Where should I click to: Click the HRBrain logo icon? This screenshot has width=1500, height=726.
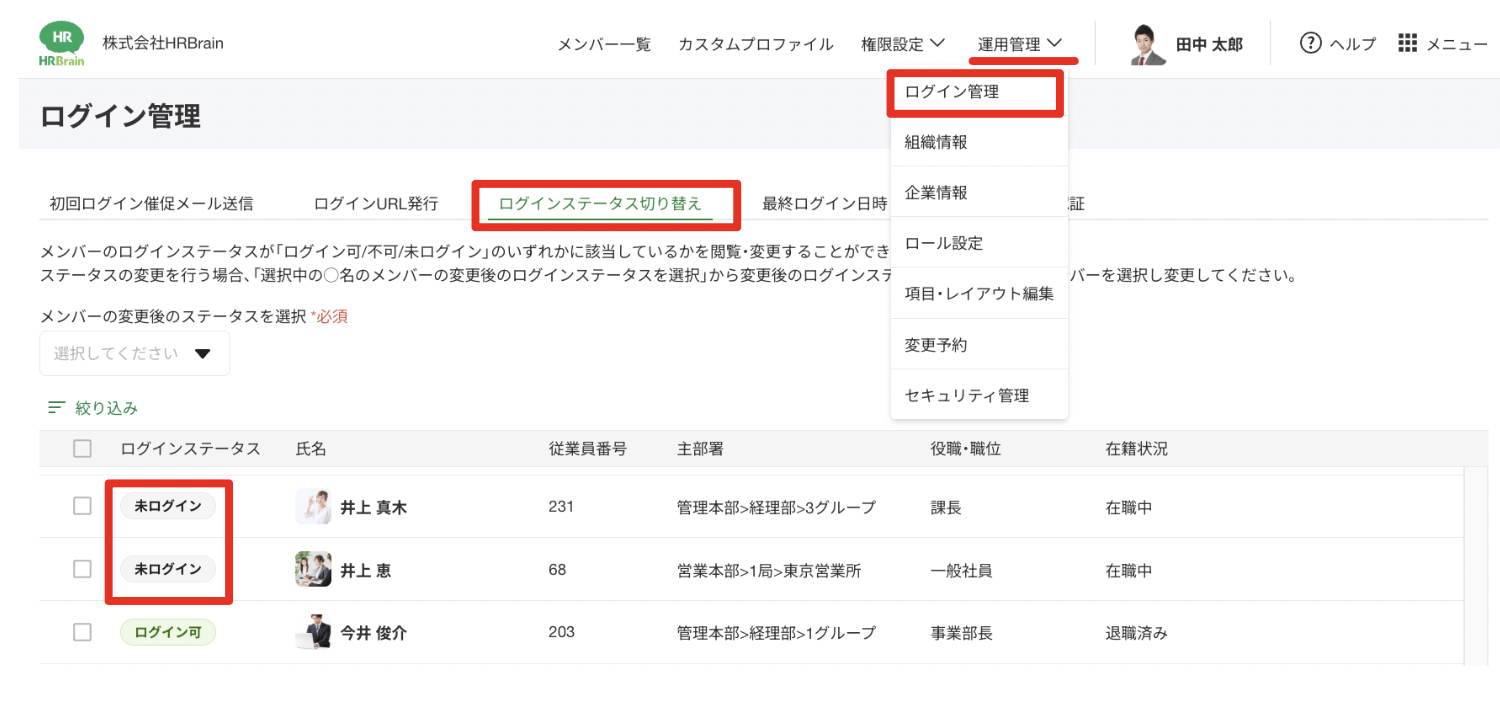[61, 43]
